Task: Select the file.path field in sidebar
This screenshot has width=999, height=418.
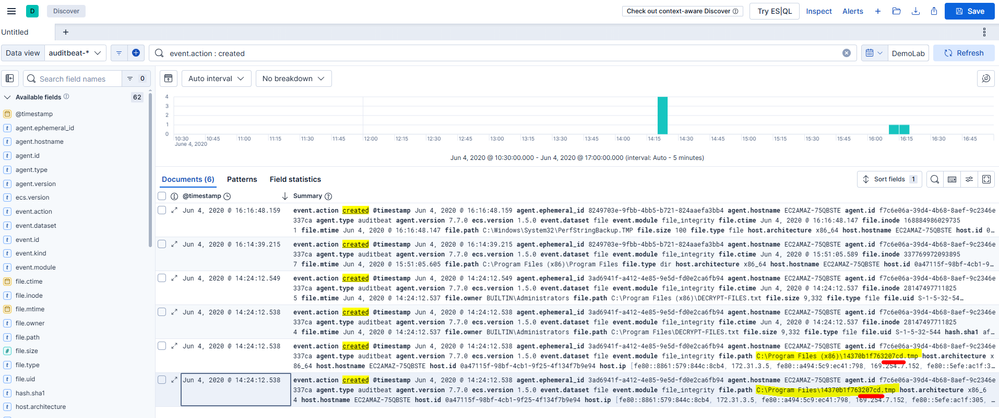Action: click(27, 337)
